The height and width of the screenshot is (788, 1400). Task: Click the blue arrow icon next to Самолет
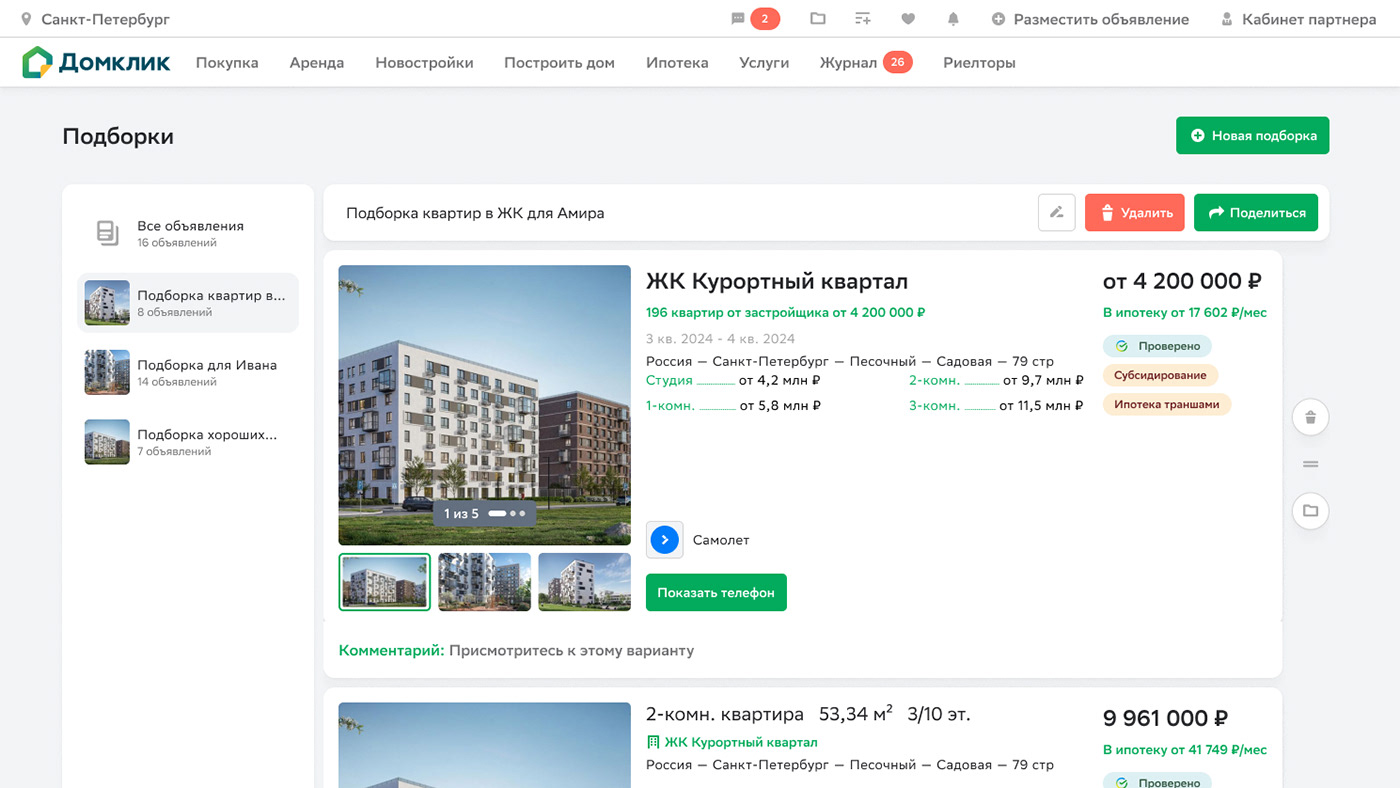[664, 539]
